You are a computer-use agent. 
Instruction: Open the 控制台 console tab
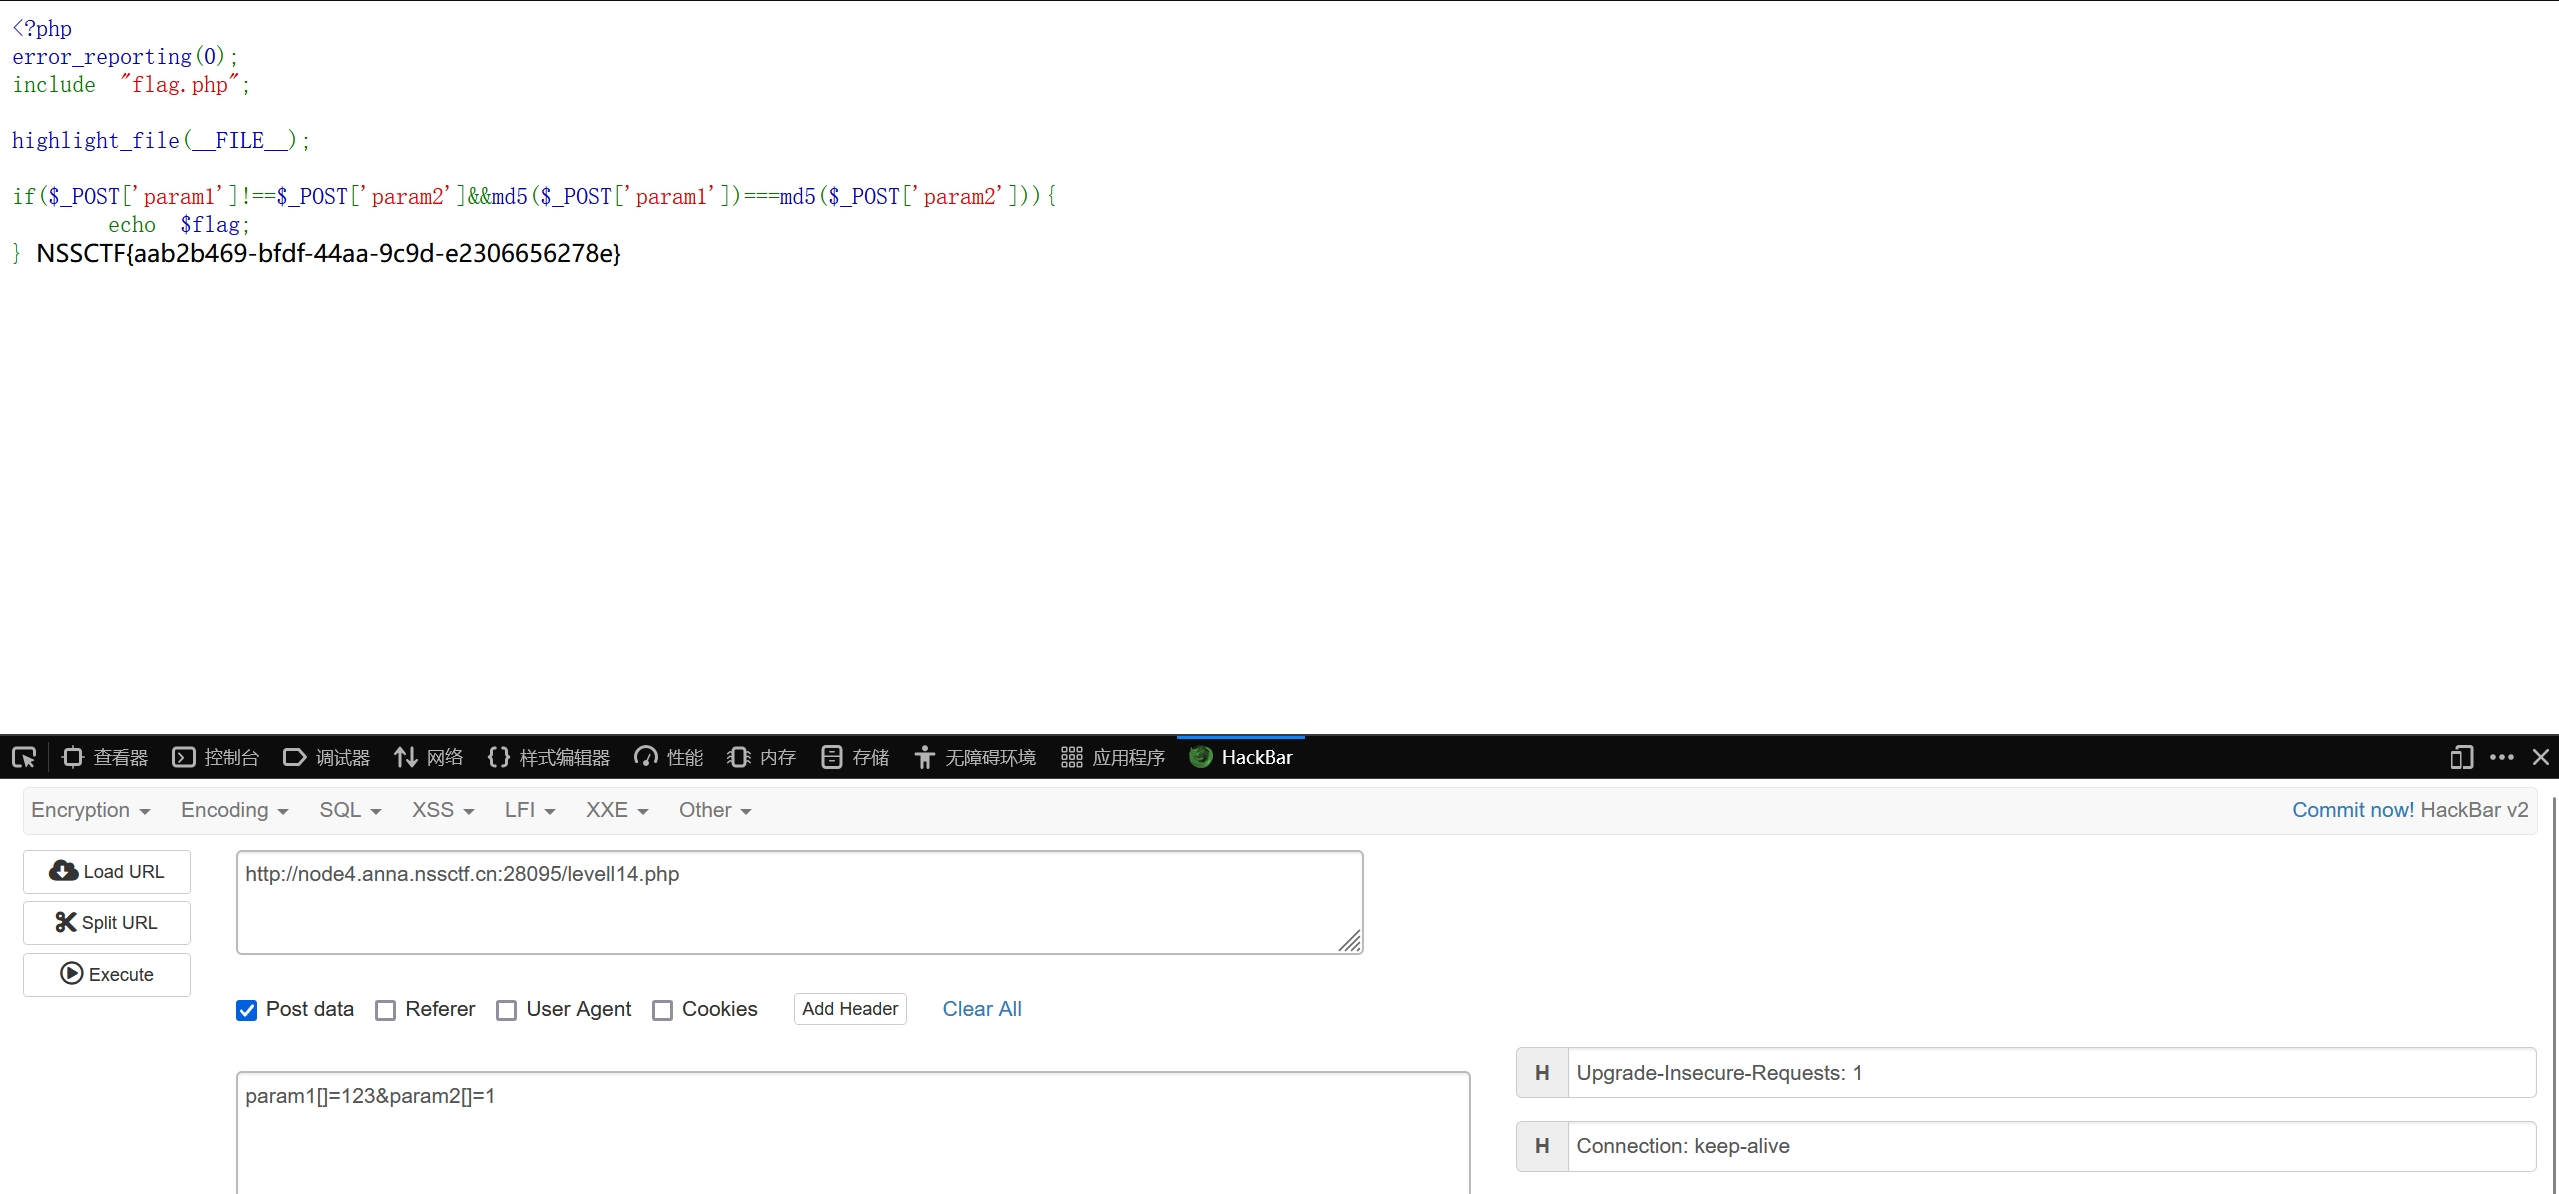[x=216, y=757]
